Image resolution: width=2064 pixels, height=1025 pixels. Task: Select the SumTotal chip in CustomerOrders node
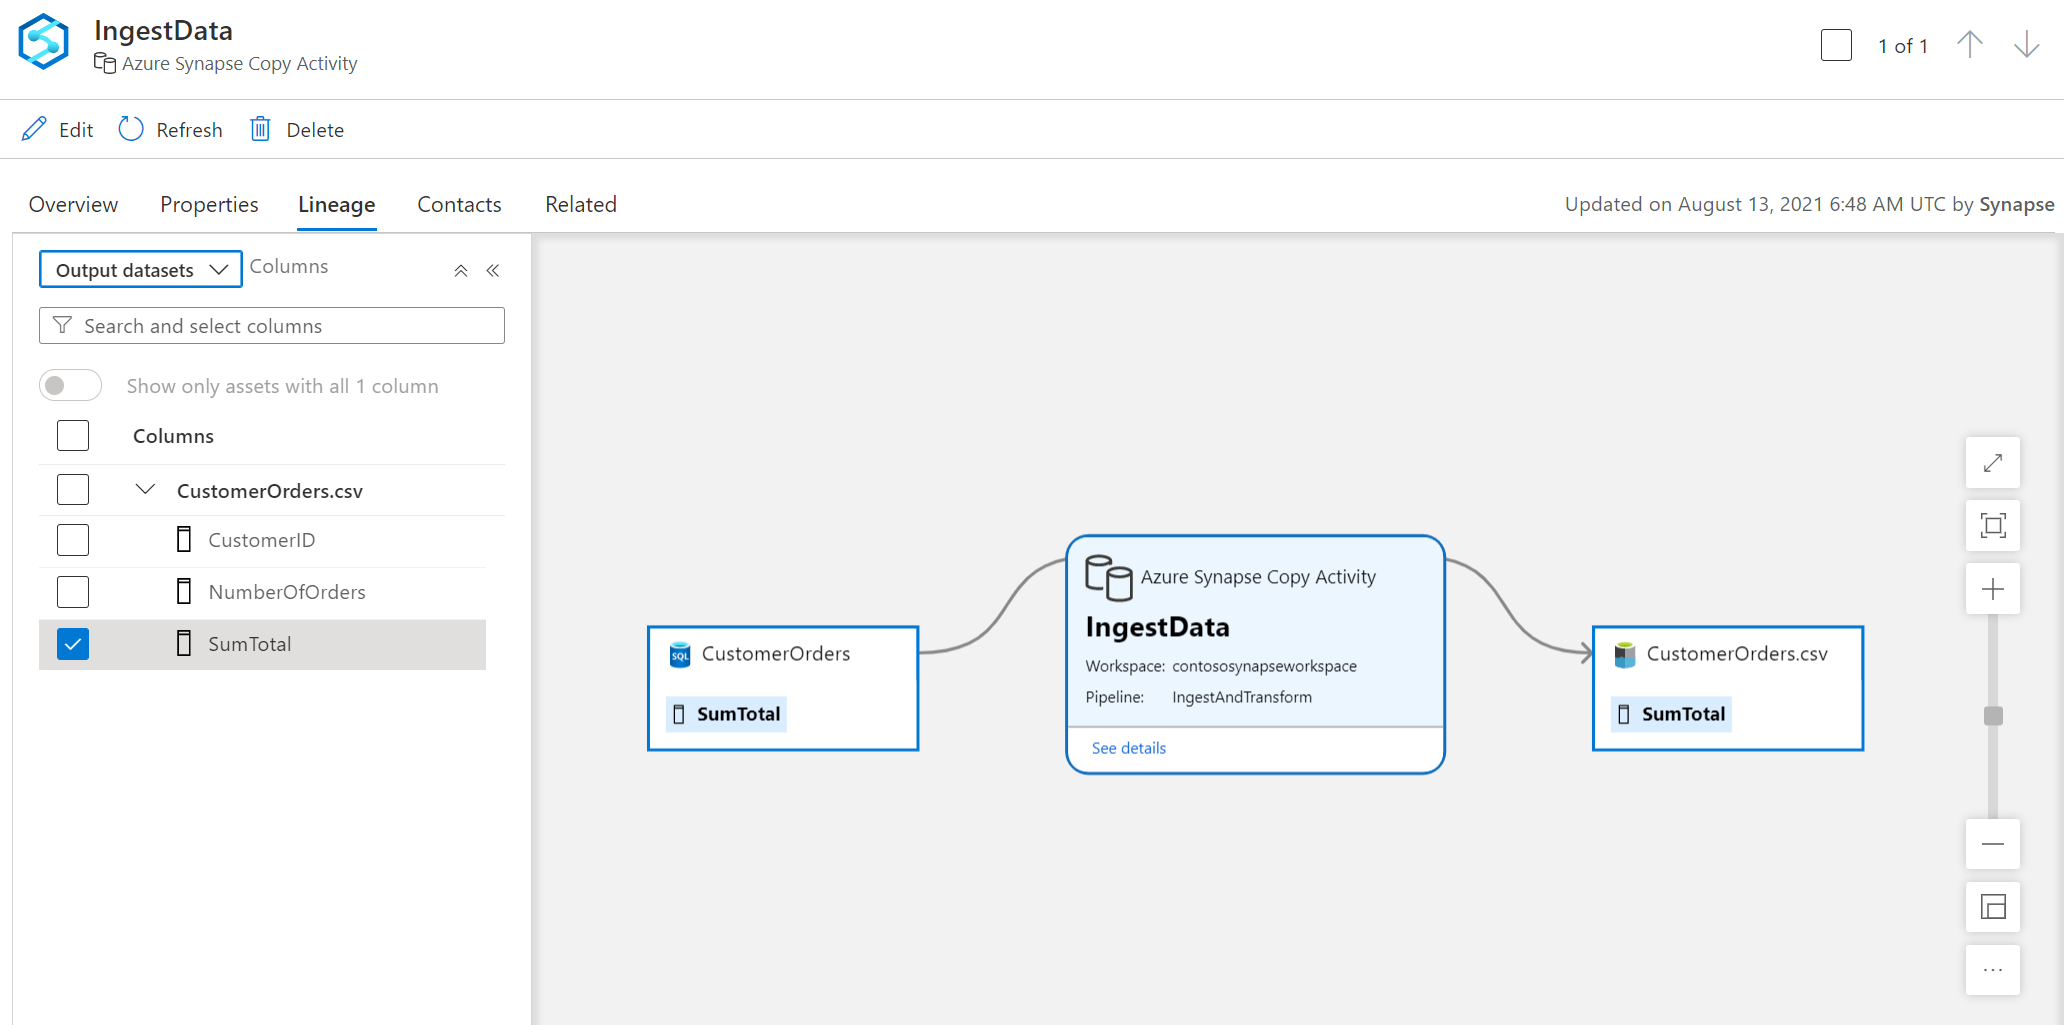[727, 714]
